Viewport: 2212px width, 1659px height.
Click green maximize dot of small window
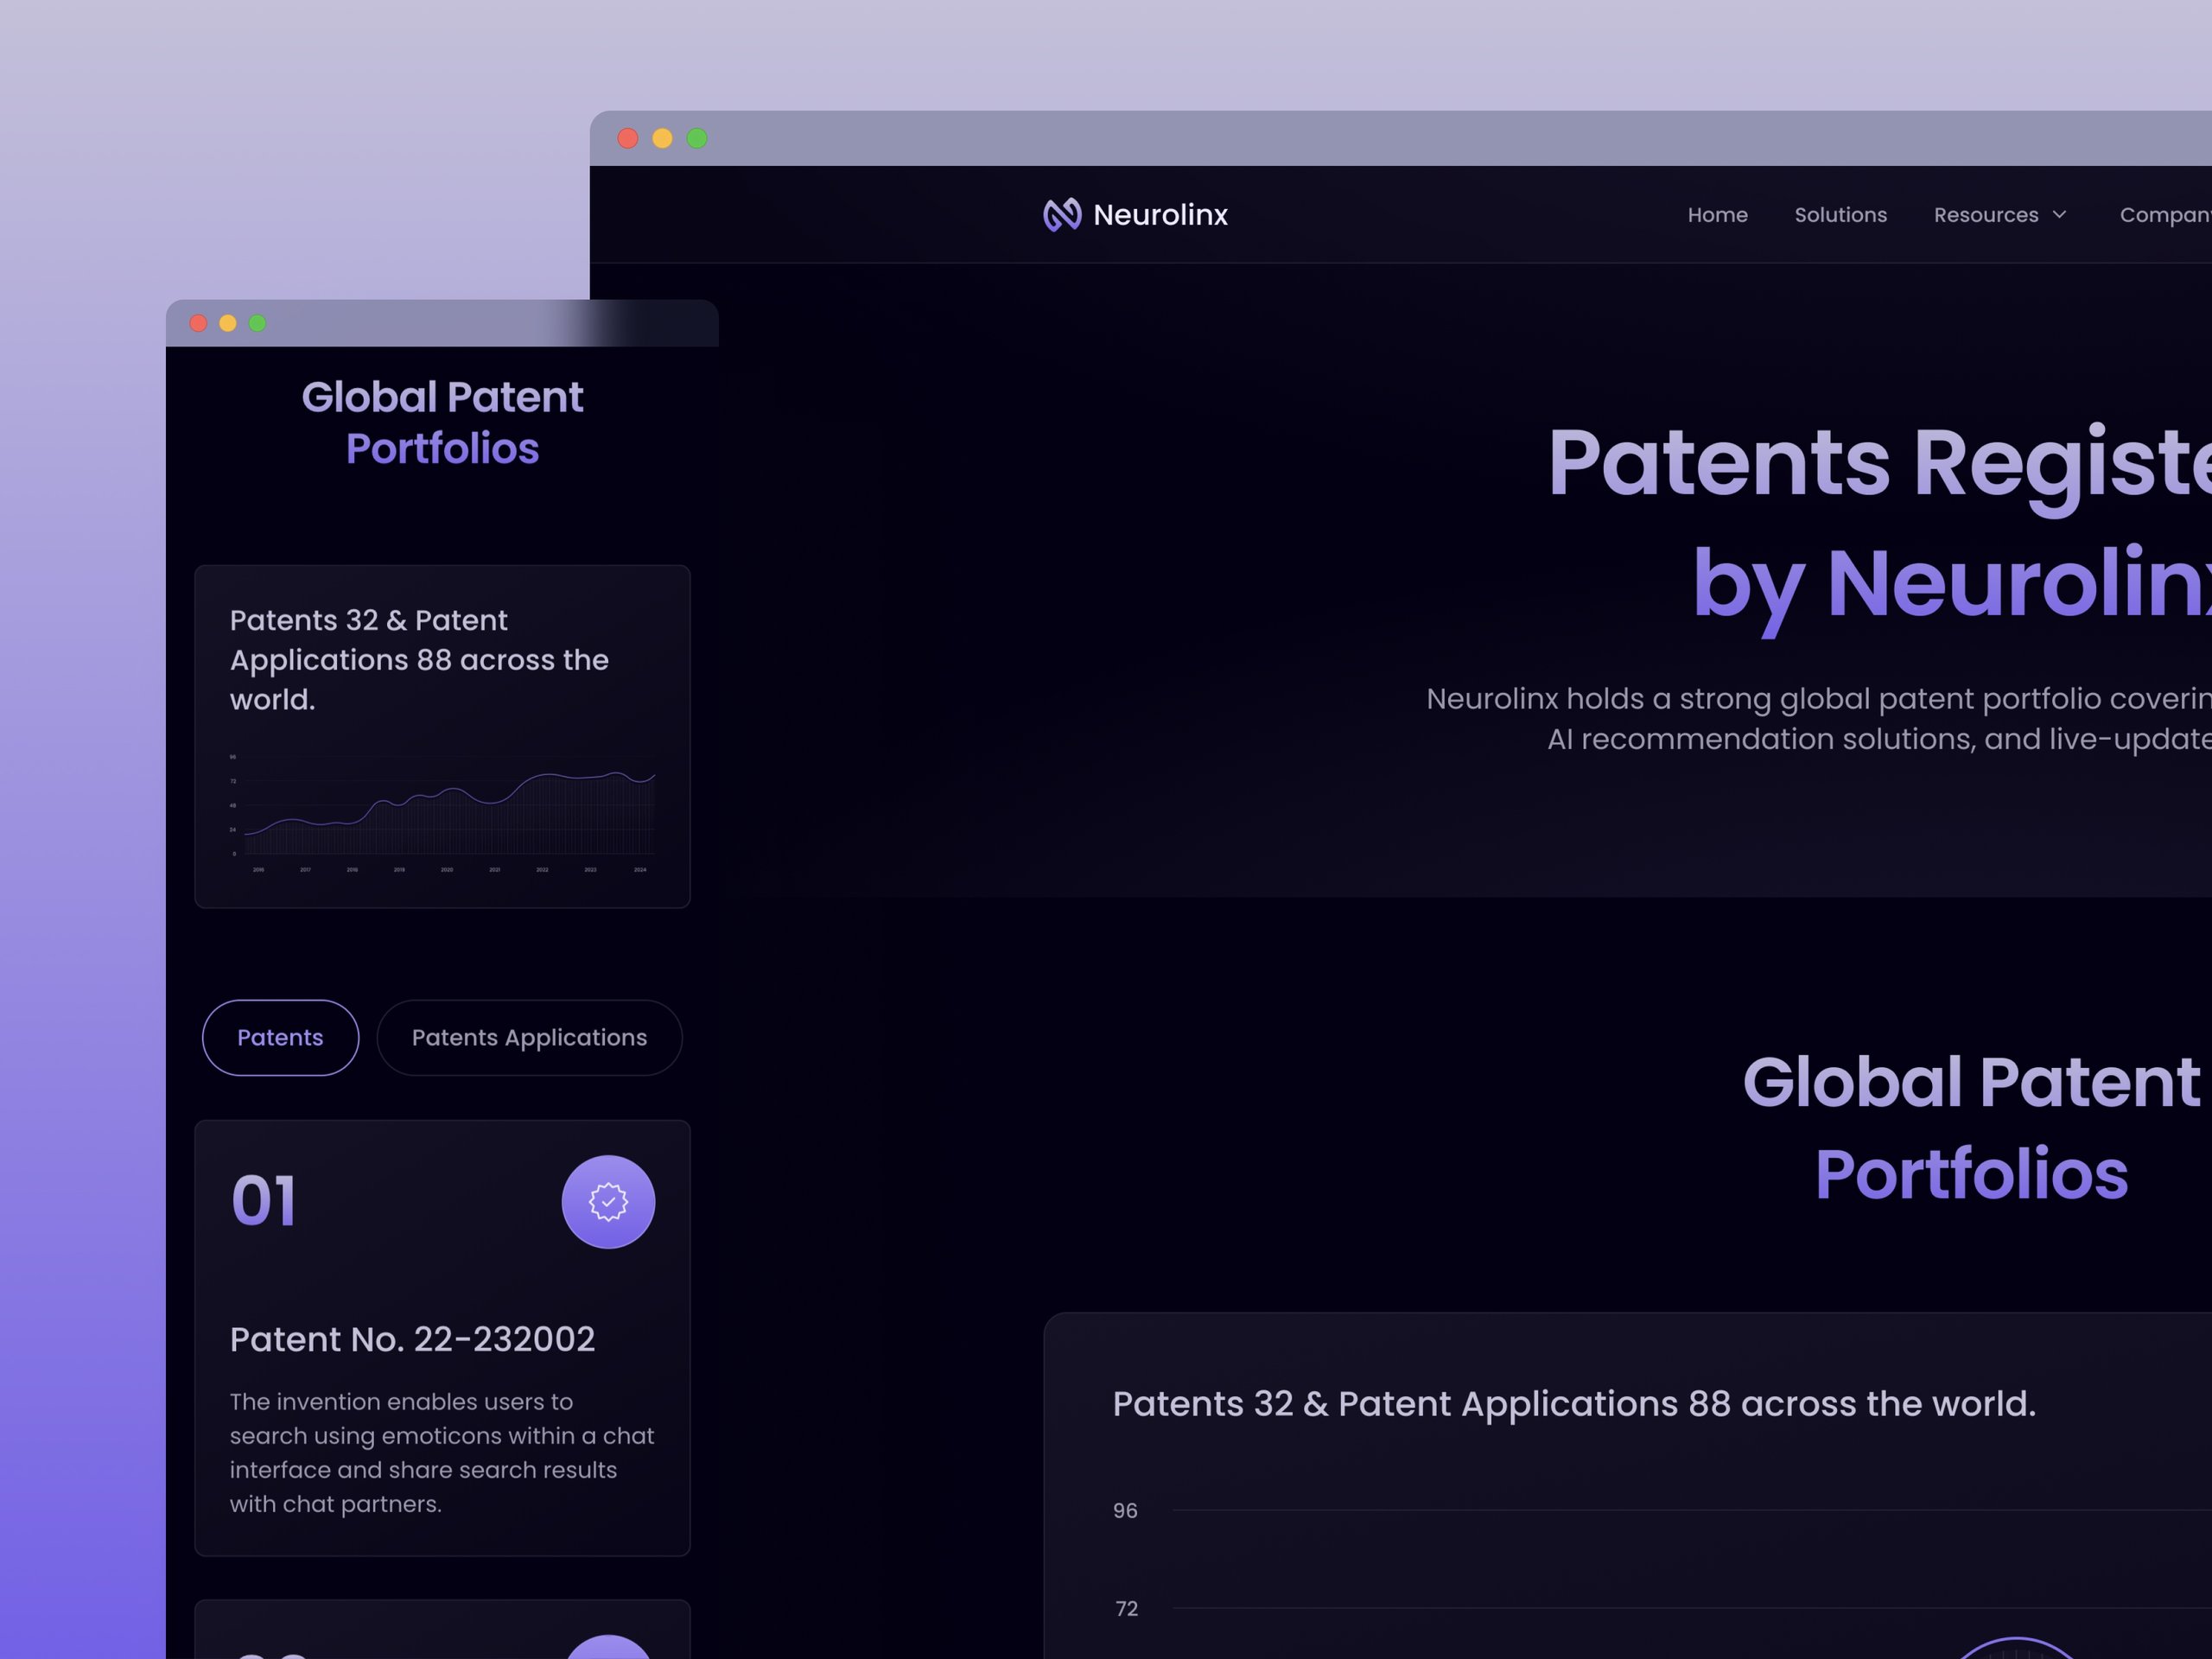(258, 323)
